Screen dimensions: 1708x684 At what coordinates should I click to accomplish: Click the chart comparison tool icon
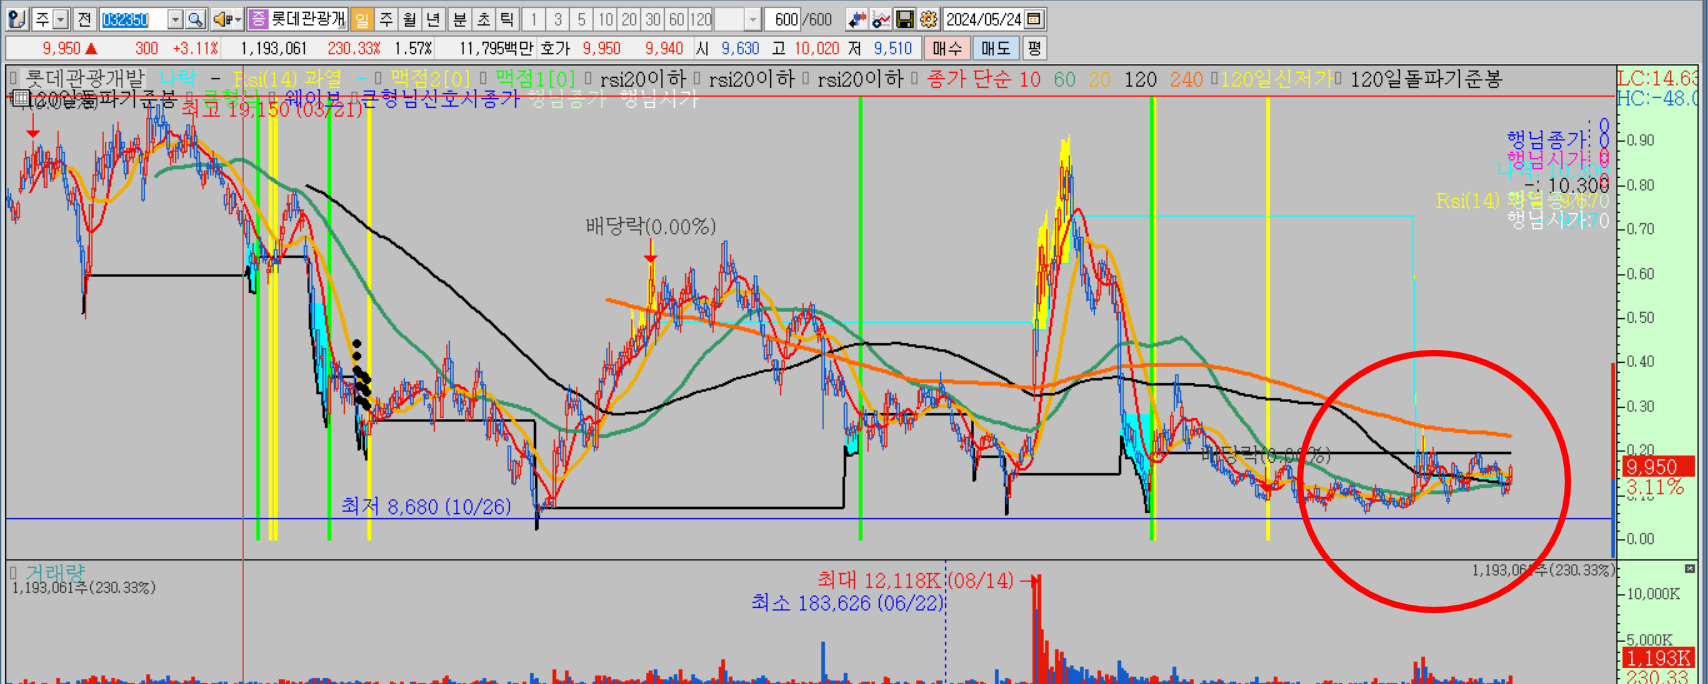pyautogui.click(x=857, y=19)
